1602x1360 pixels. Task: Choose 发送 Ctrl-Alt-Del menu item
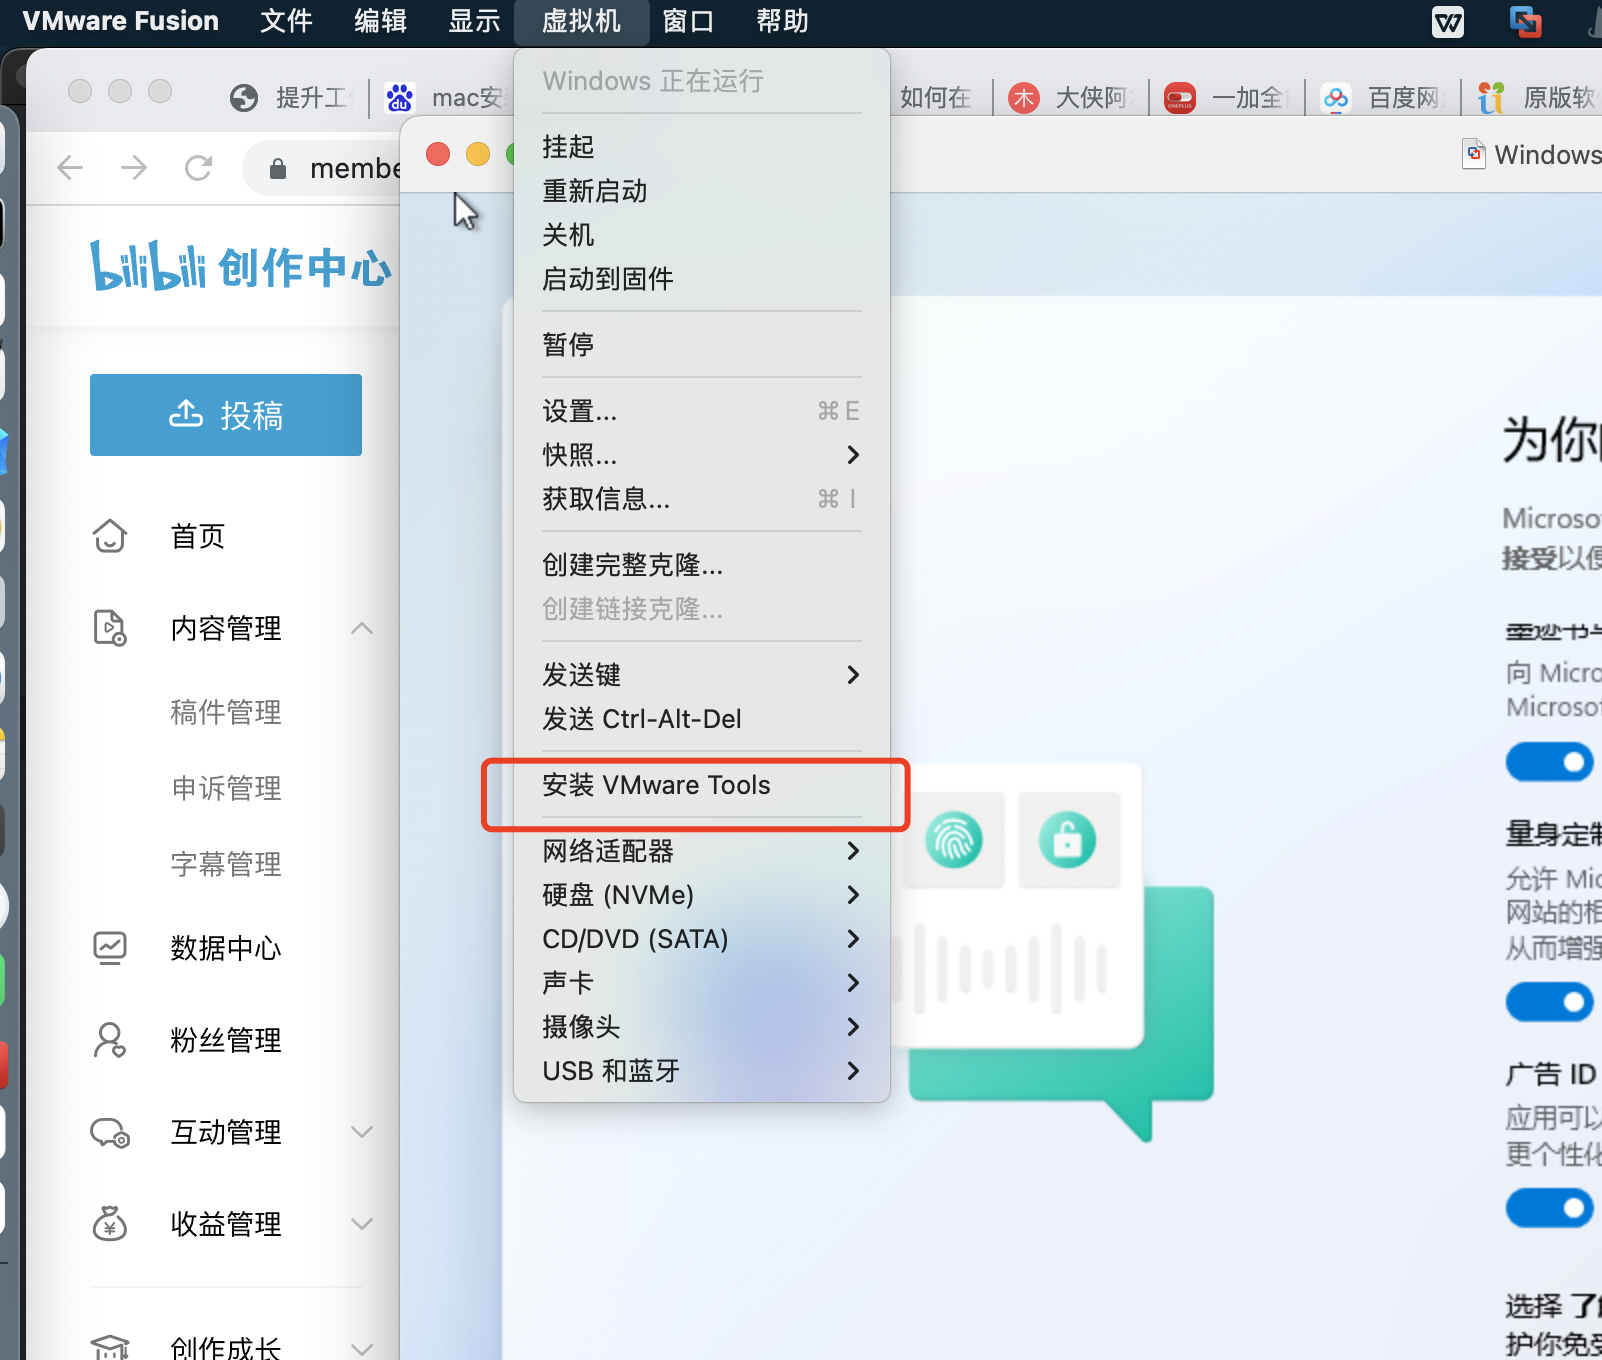702,719
